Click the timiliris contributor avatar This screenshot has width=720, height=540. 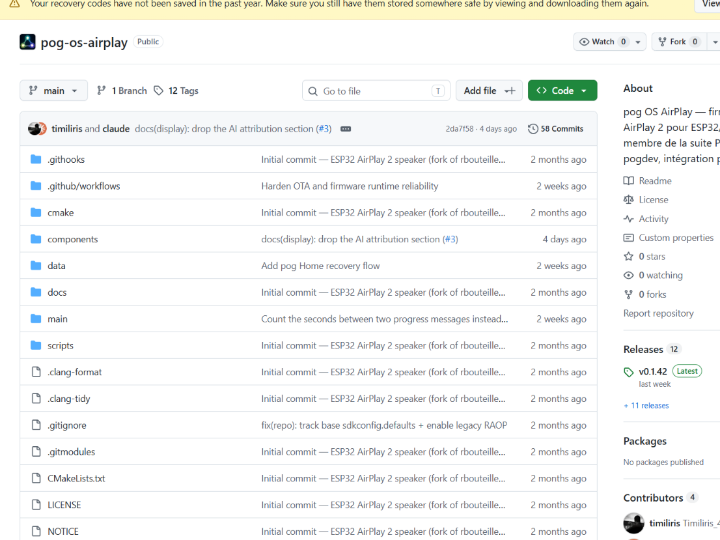click(634, 523)
